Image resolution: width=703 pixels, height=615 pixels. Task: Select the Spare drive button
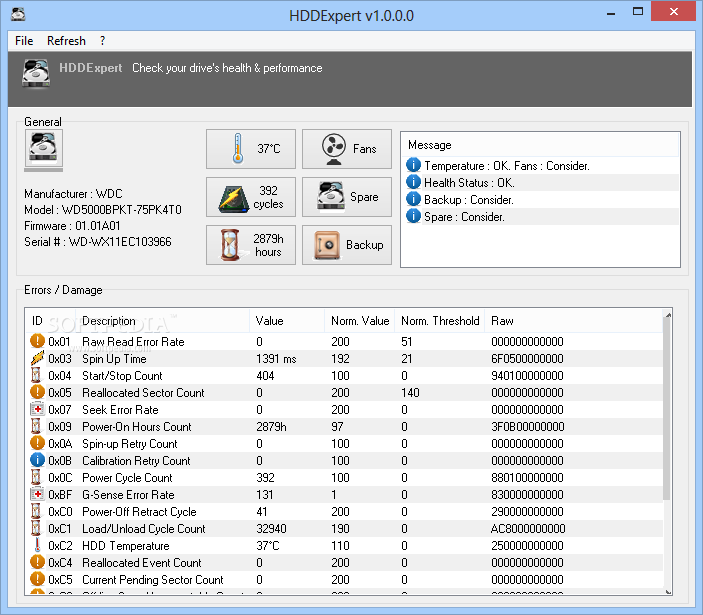347,197
